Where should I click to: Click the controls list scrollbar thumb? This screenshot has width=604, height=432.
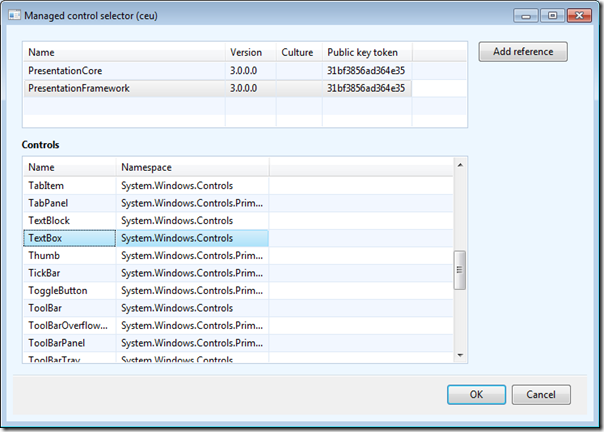460,270
